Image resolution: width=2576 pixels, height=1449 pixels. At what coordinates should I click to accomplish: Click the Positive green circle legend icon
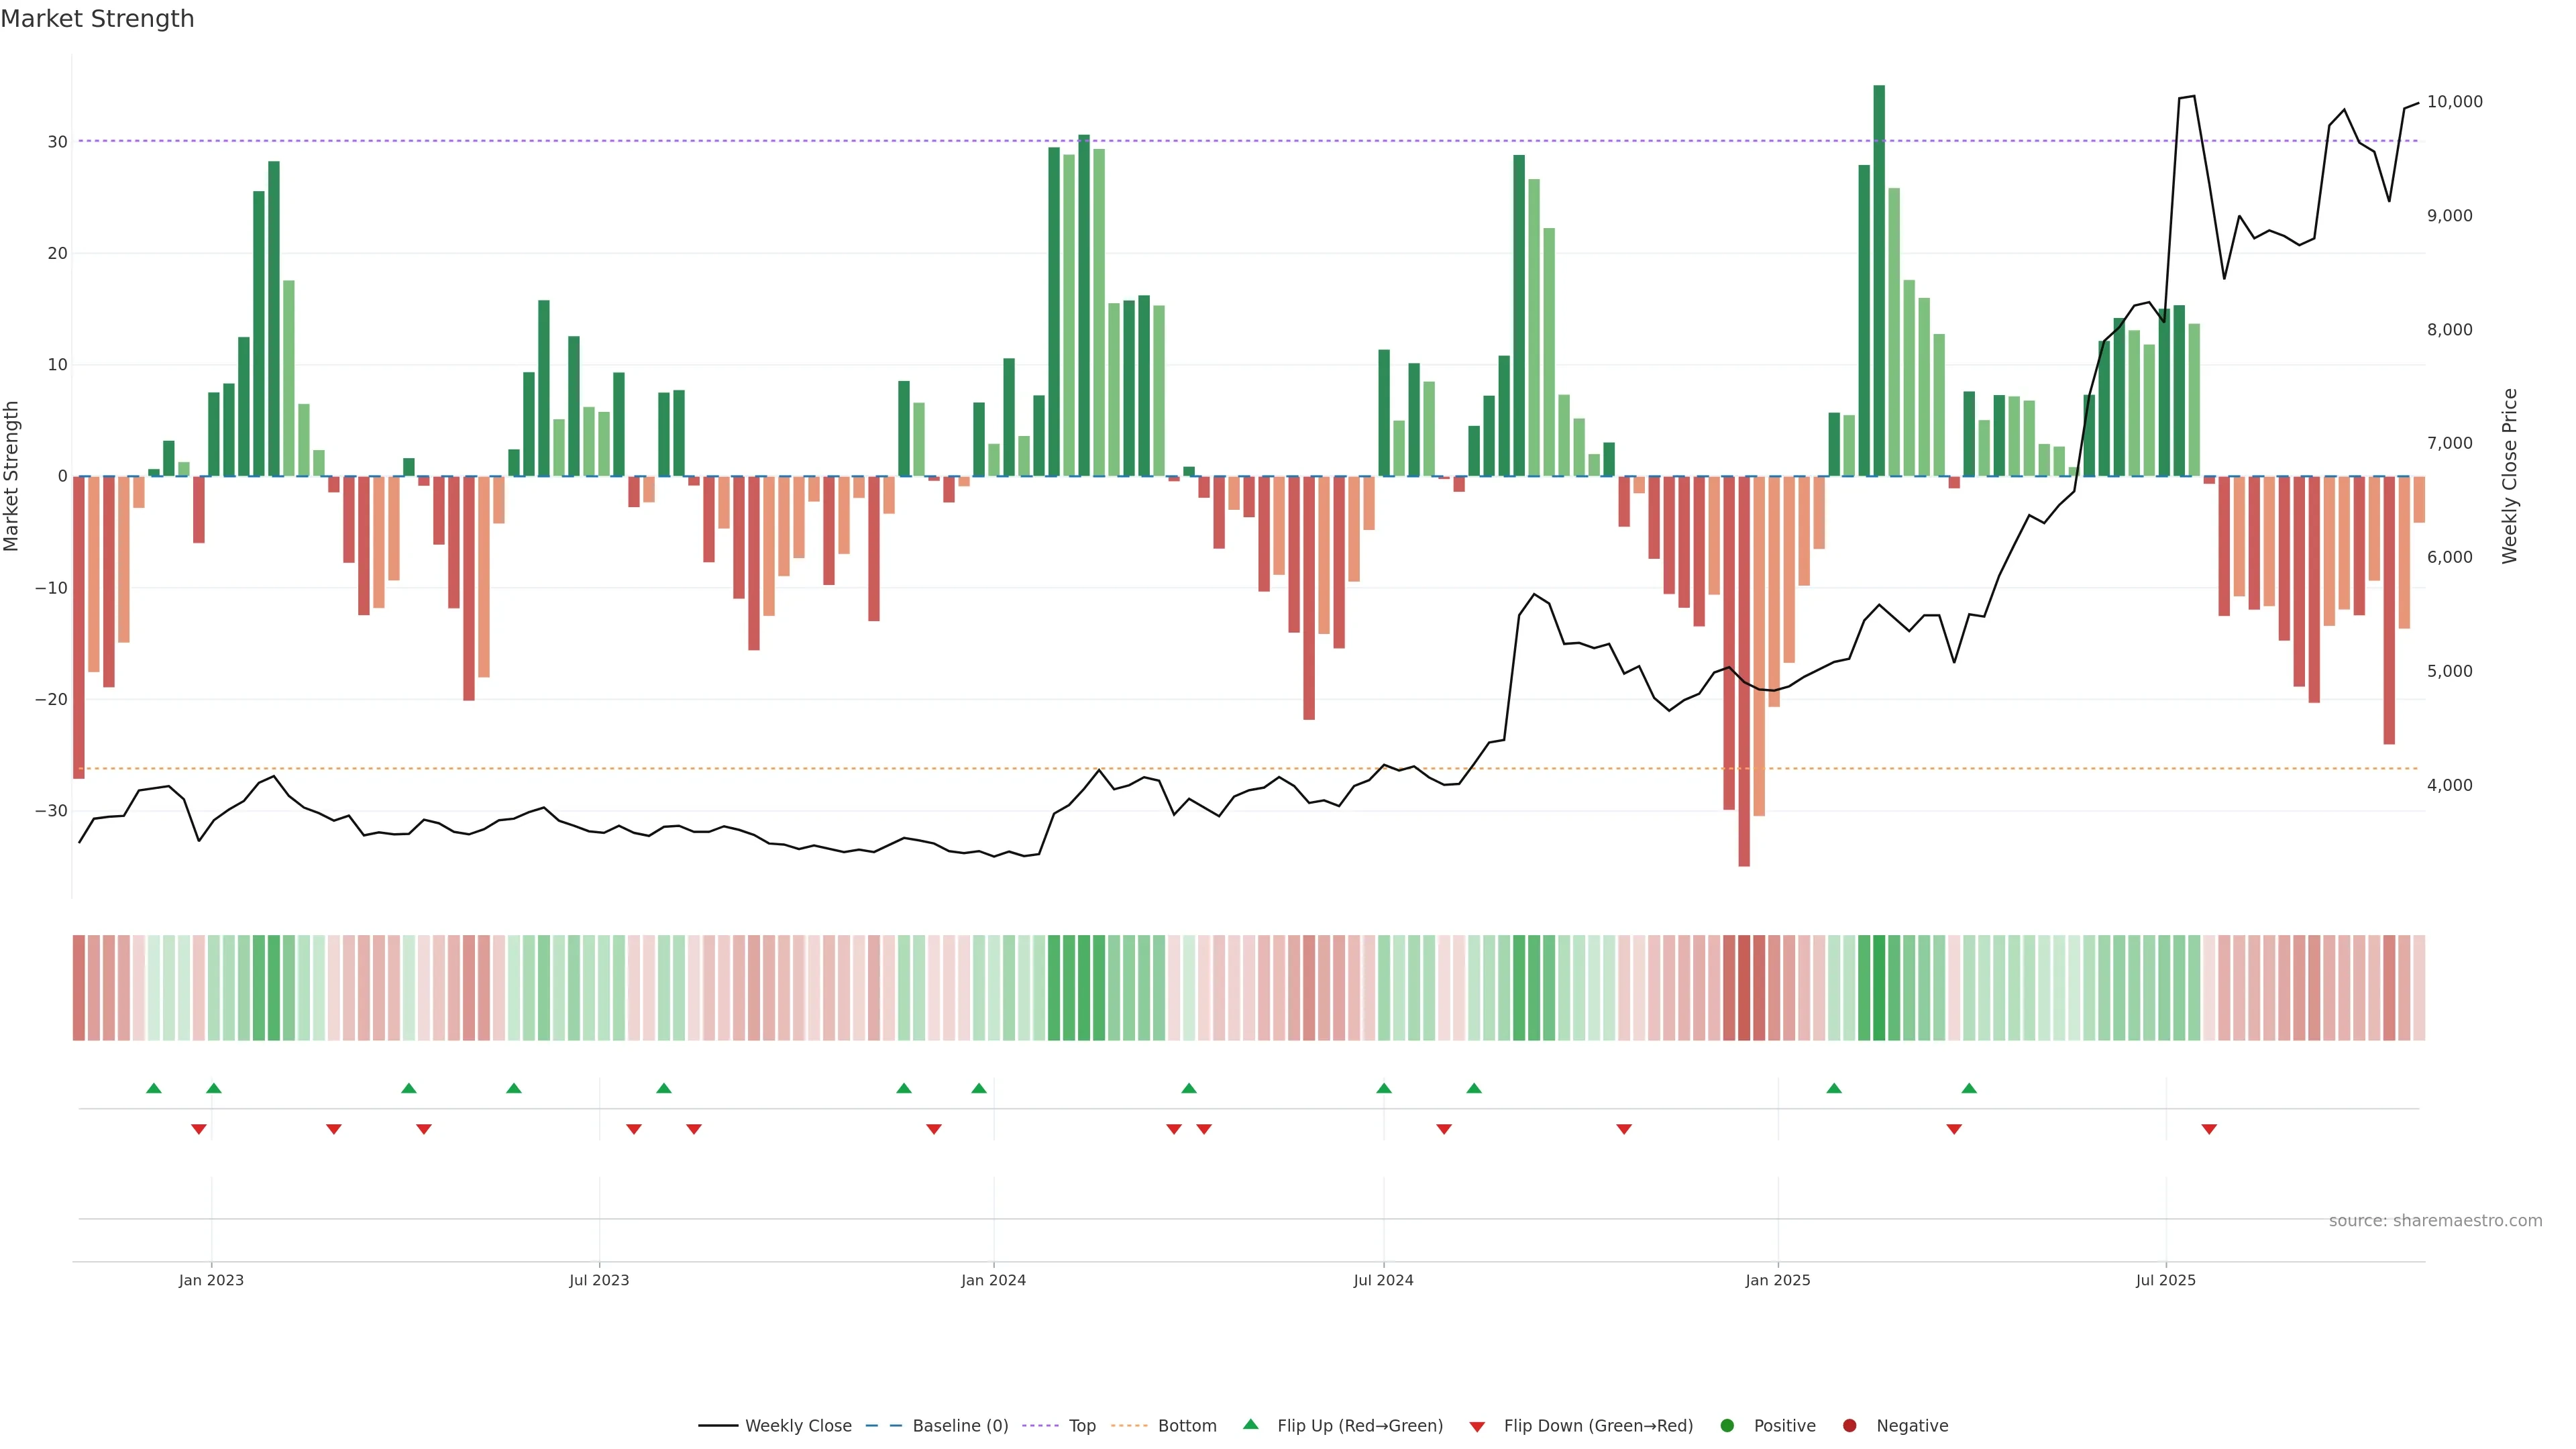click(1727, 1426)
